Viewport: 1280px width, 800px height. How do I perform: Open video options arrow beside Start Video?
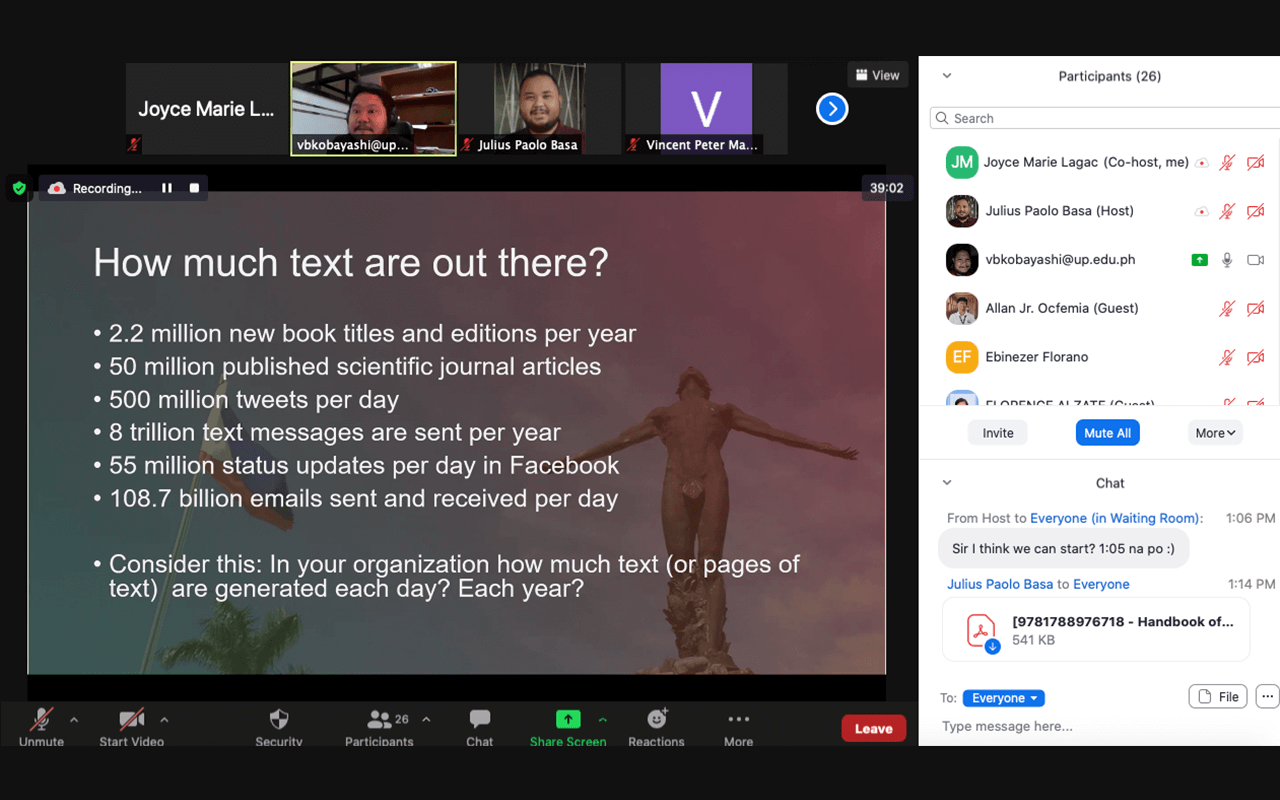(164, 719)
